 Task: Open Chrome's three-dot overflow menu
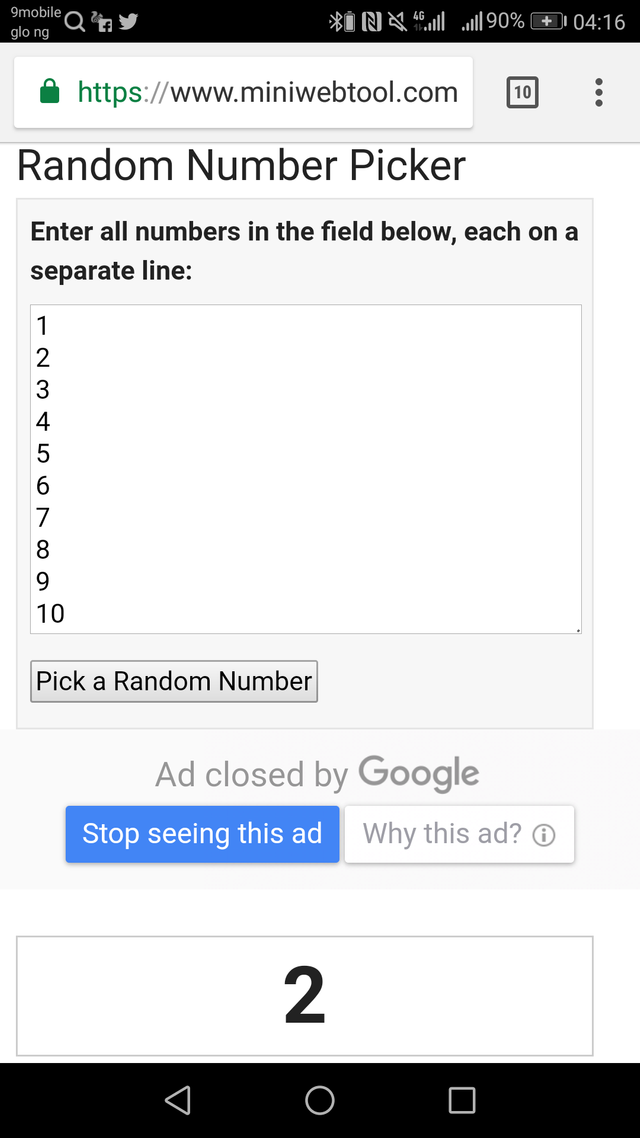click(x=598, y=93)
